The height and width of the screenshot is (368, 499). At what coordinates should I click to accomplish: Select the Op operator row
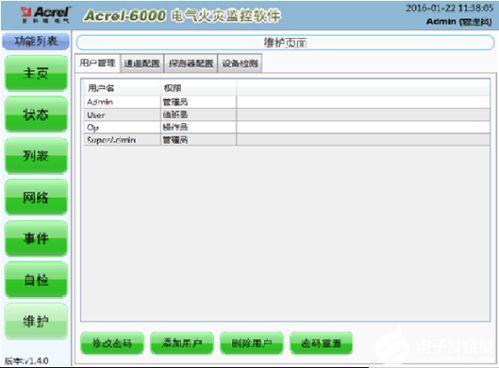pyautogui.click(x=287, y=127)
